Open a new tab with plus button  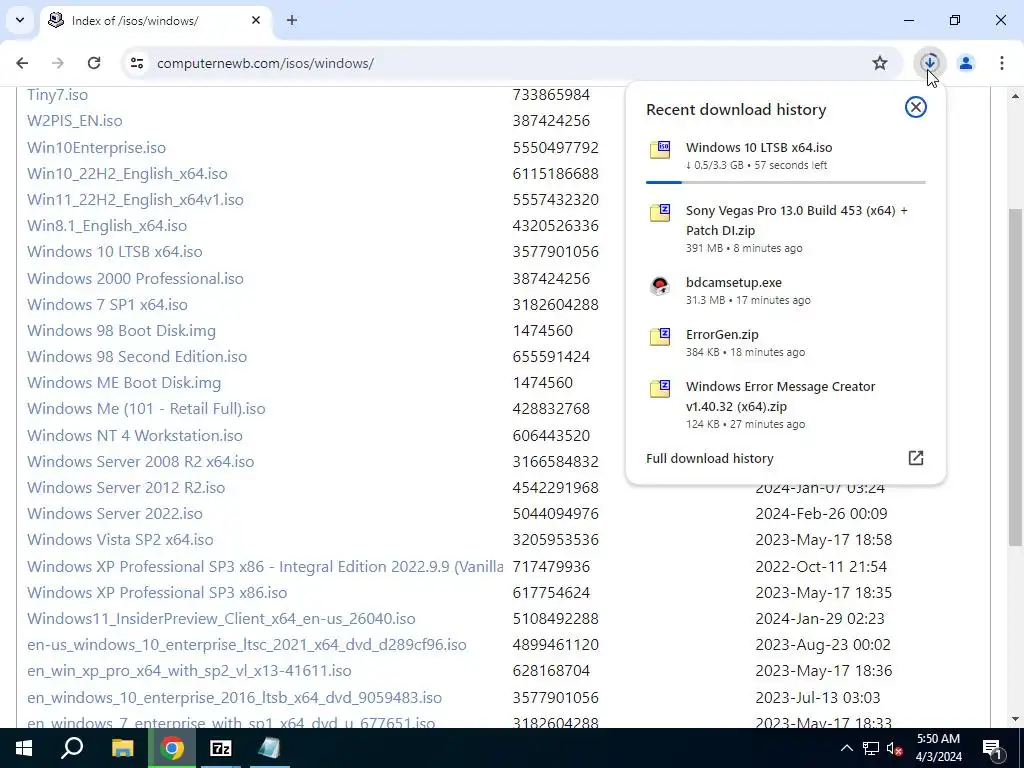point(292,20)
